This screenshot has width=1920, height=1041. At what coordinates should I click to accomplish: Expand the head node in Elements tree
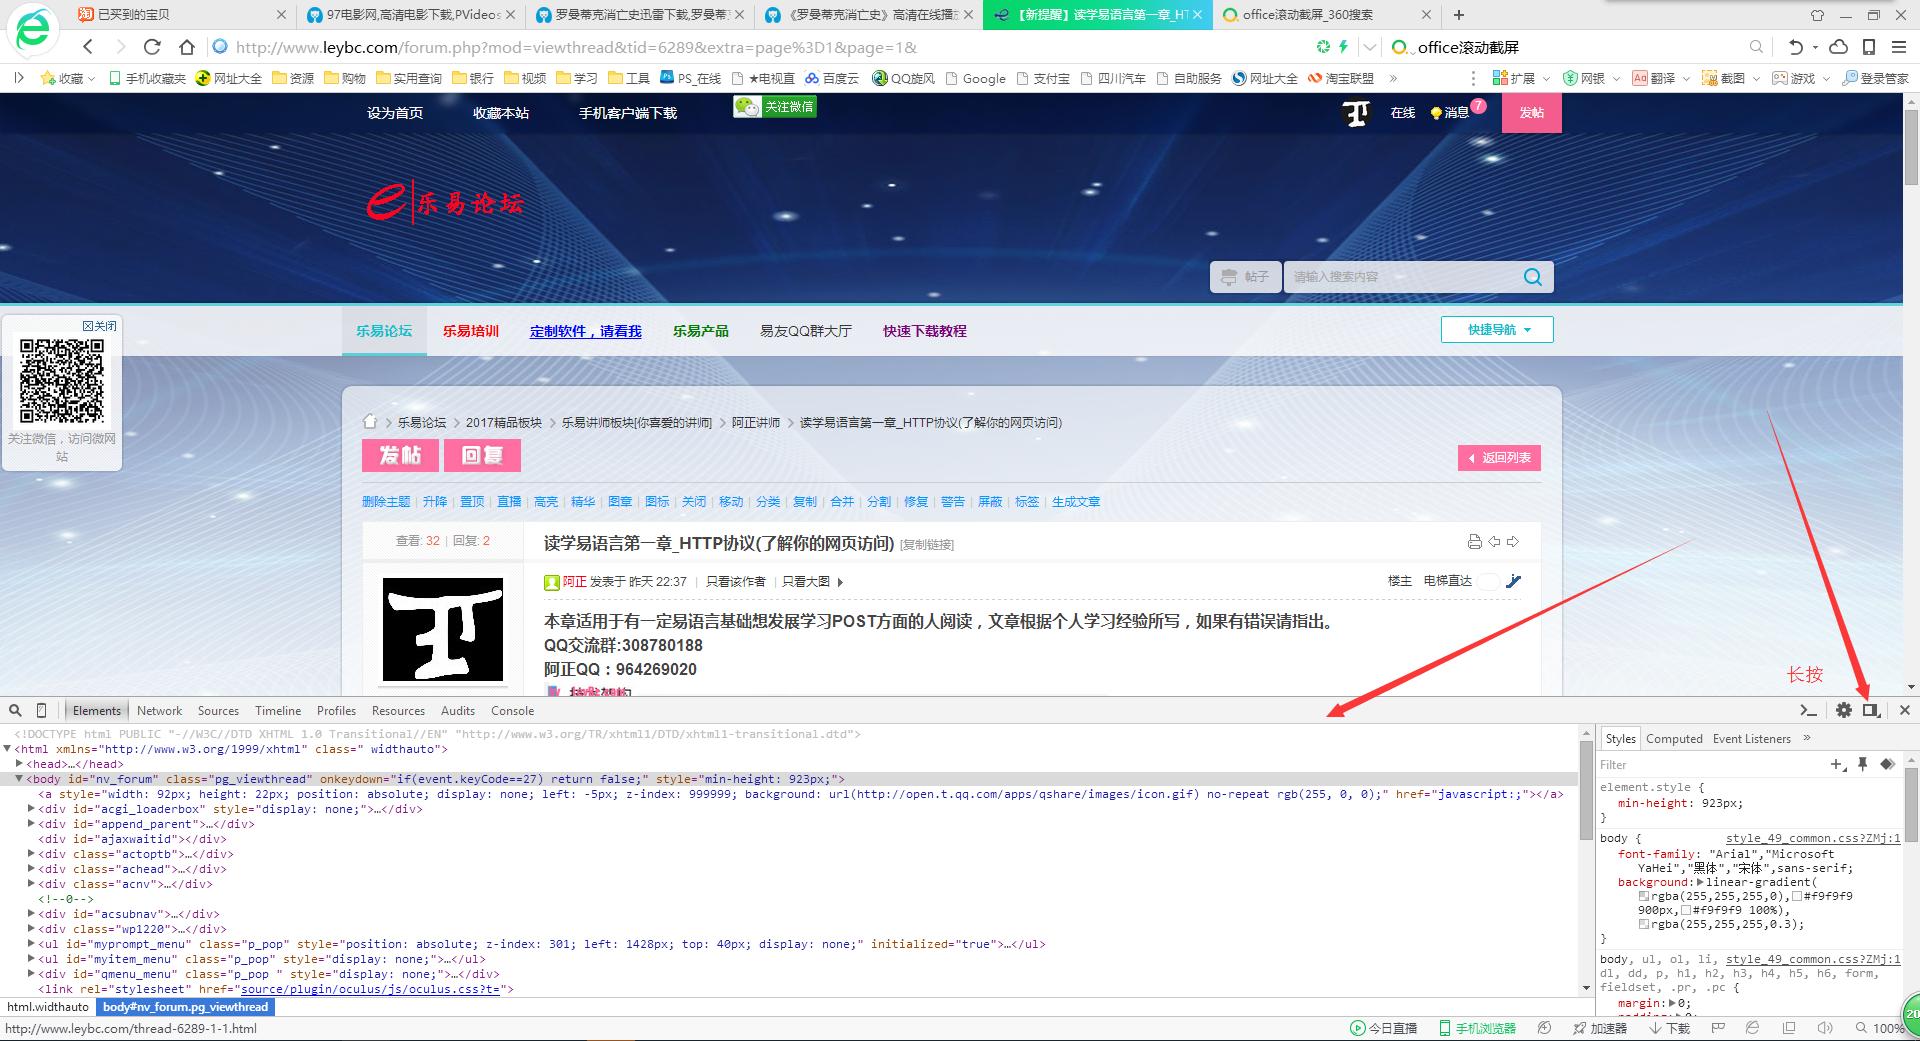coord(21,763)
